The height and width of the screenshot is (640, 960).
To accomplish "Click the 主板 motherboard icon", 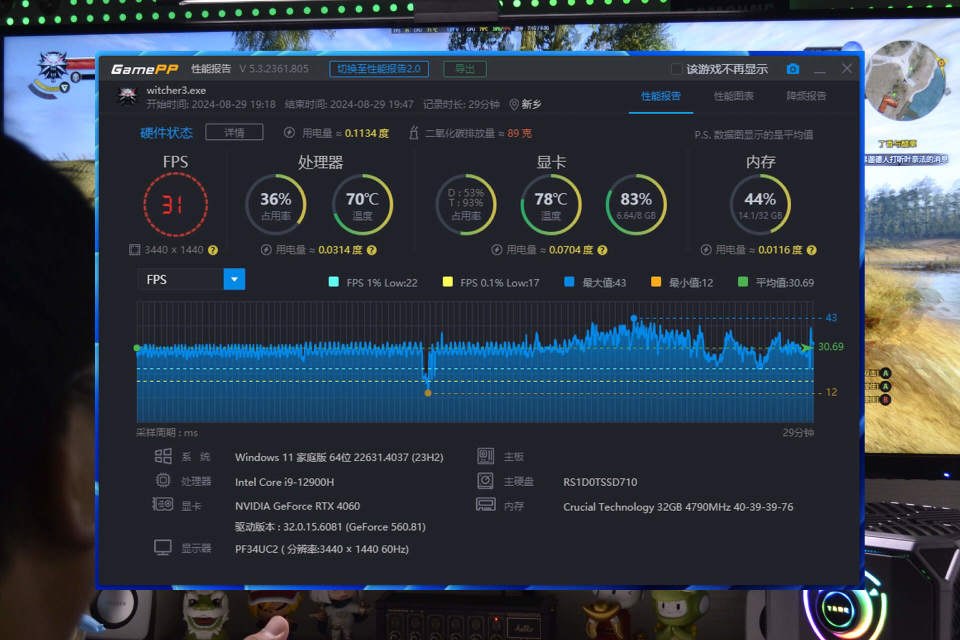I will [486, 456].
